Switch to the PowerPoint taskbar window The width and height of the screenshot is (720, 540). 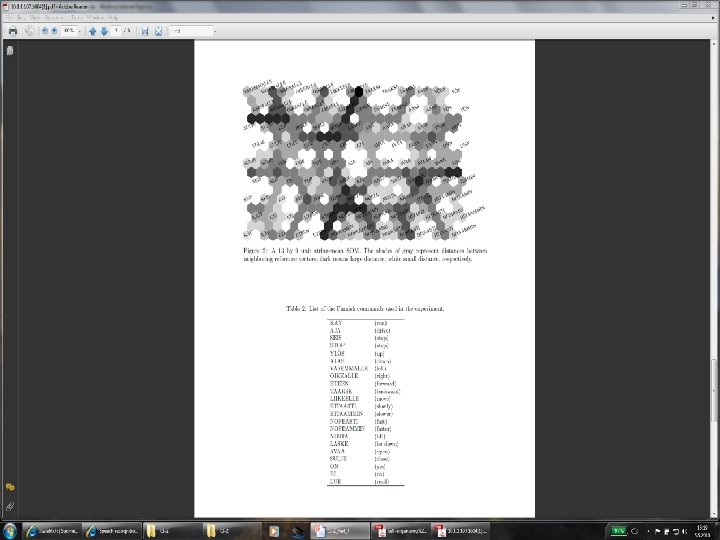[340, 531]
